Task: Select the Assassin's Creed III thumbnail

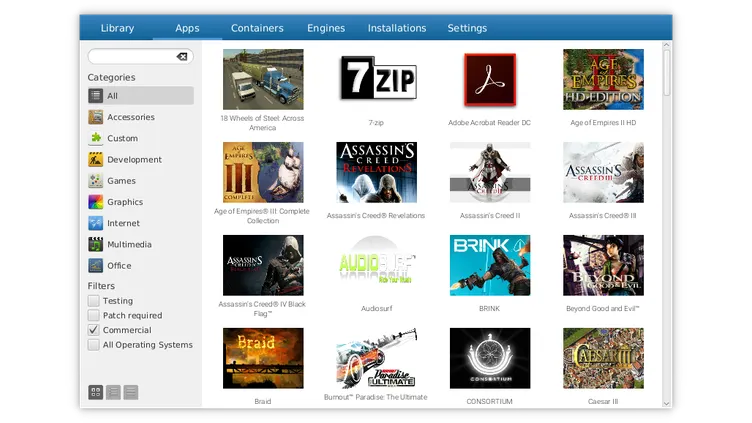Action: (x=603, y=172)
